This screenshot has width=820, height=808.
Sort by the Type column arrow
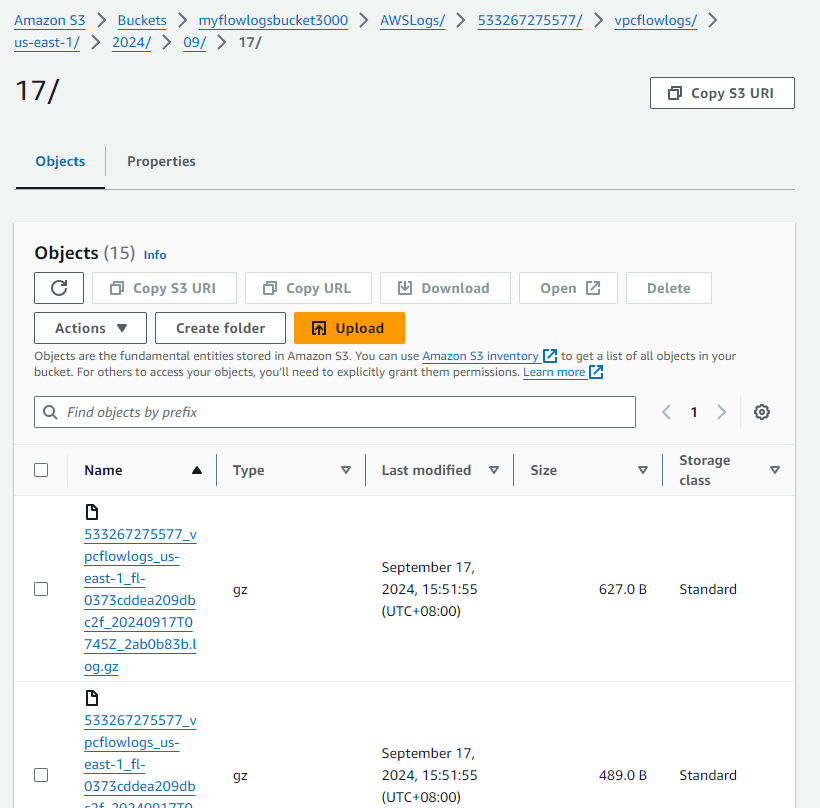click(x=346, y=470)
